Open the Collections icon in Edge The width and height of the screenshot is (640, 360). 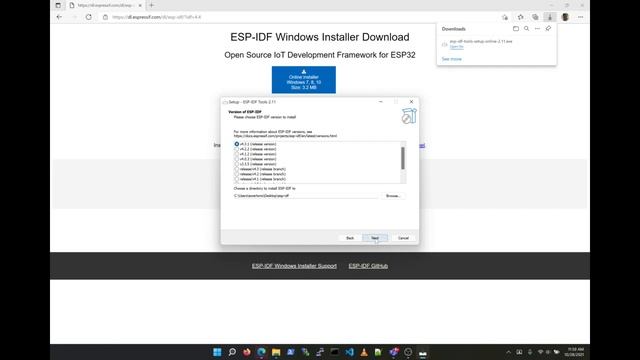[x=535, y=17]
